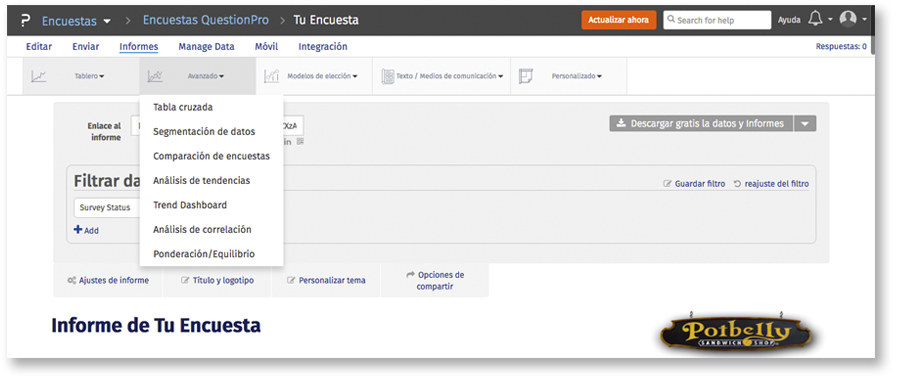Click the Tablero line chart icon

click(x=39, y=76)
